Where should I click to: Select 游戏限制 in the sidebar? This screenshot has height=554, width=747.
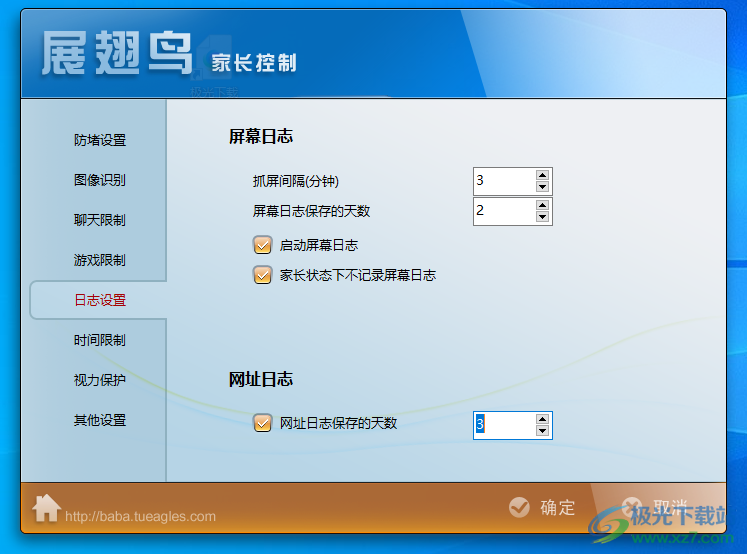[100, 260]
